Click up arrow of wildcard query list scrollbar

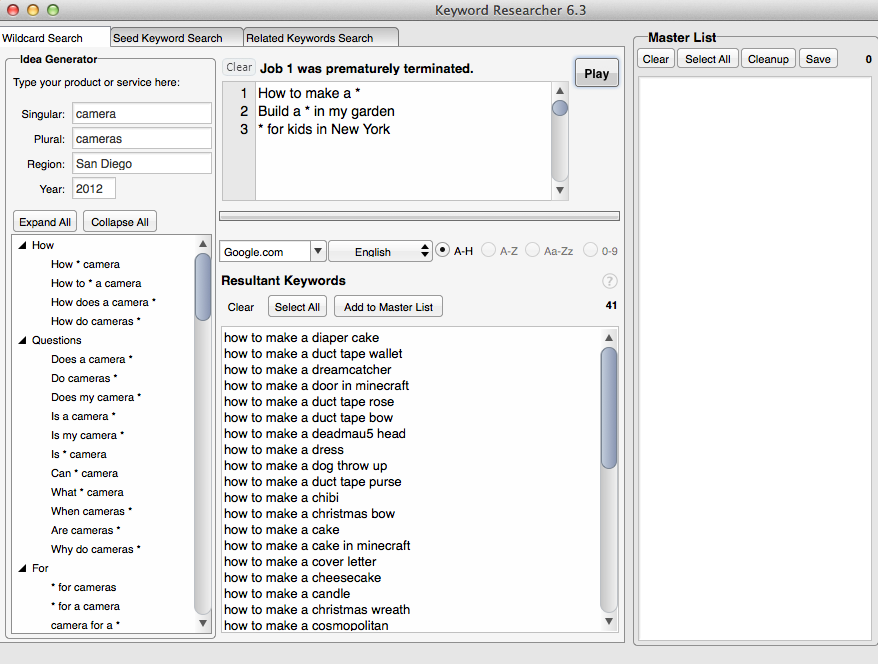pos(559,91)
